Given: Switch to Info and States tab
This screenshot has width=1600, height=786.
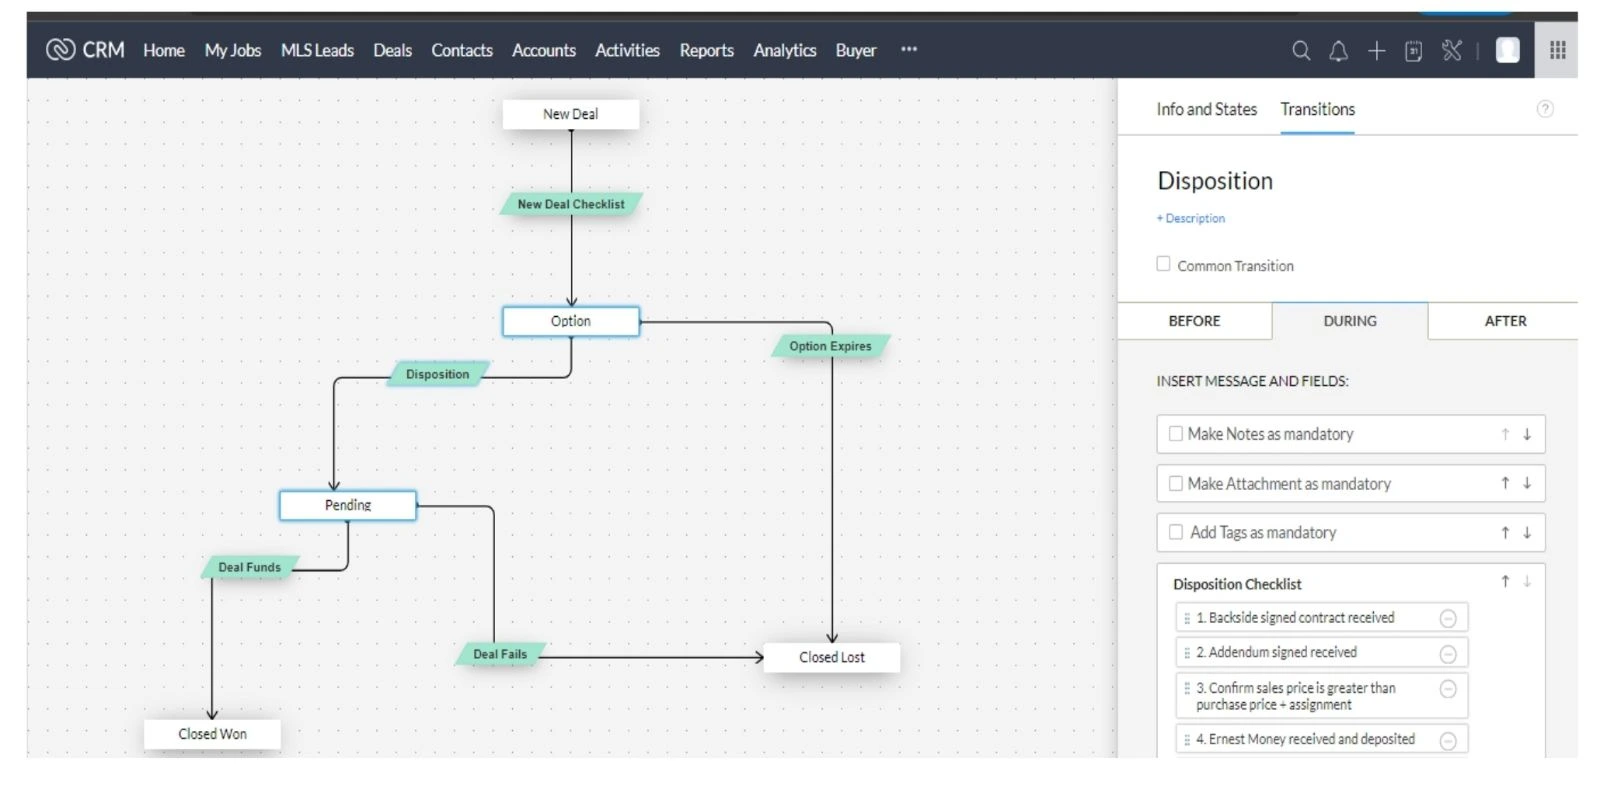Looking at the screenshot, I should click(x=1206, y=110).
